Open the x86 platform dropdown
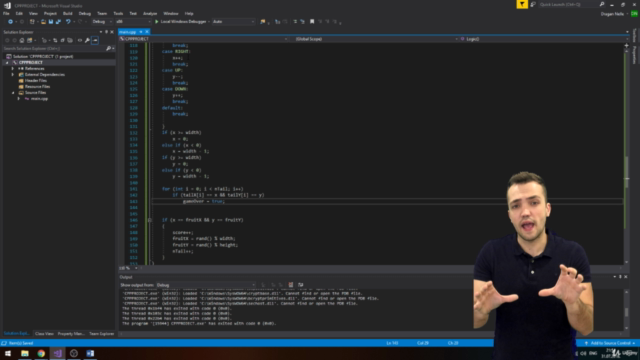 tap(133, 22)
